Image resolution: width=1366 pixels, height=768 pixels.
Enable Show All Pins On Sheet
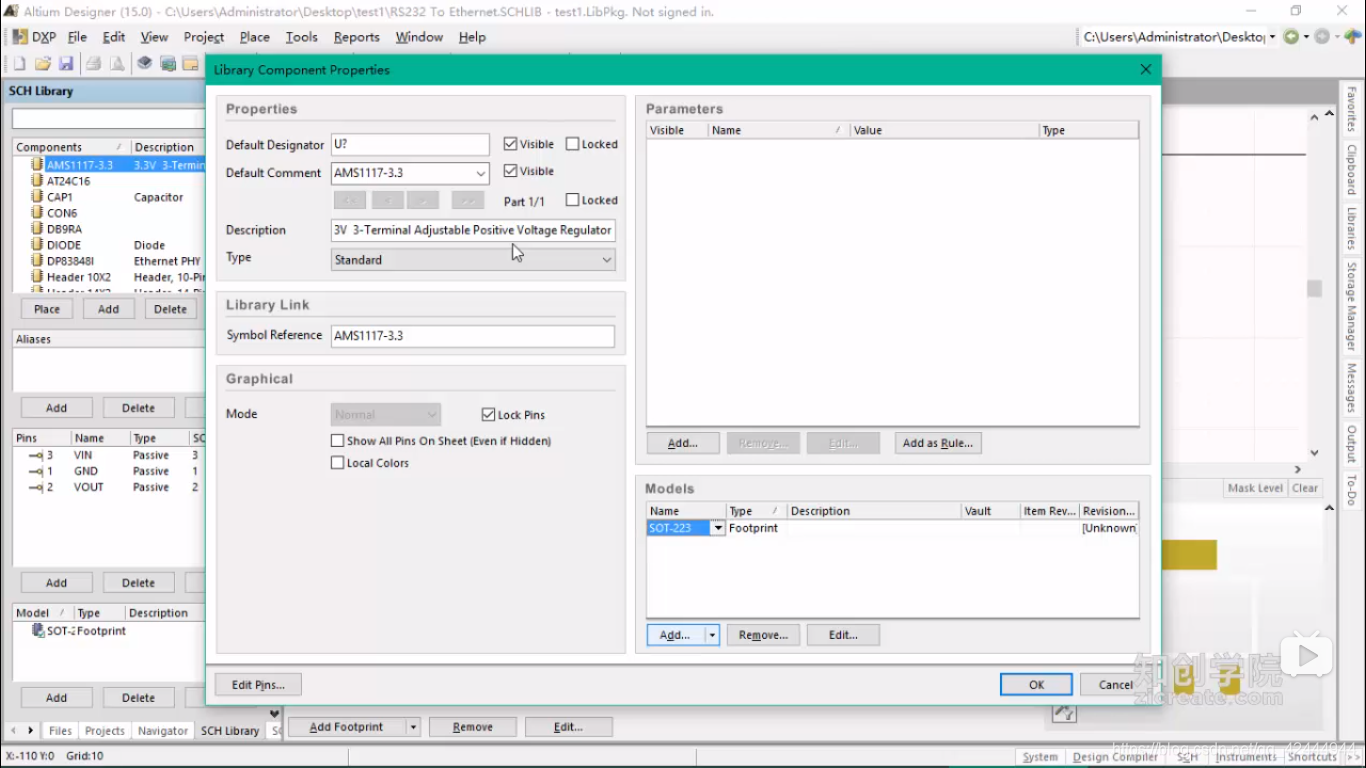coord(338,440)
